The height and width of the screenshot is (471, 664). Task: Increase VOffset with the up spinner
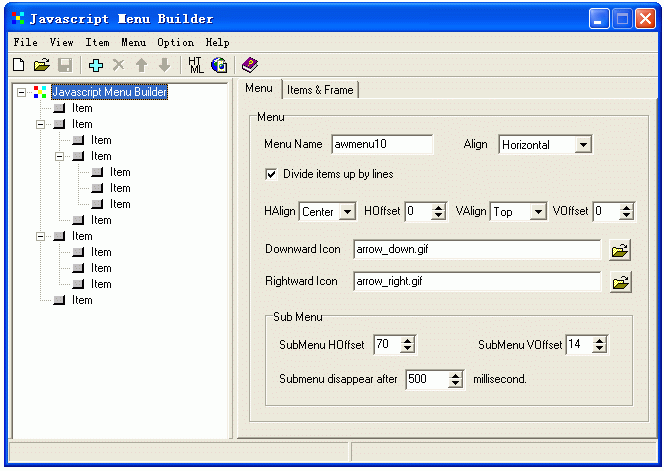pyautogui.click(x=626, y=208)
